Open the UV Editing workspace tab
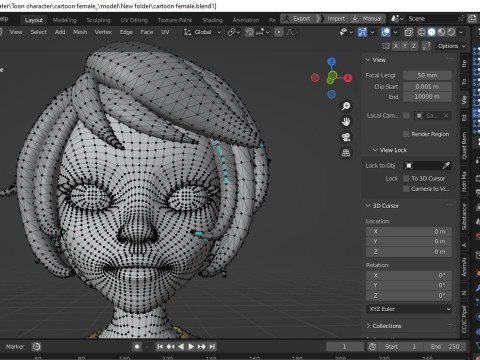480x360 pixels. click(x=134, y=20)
